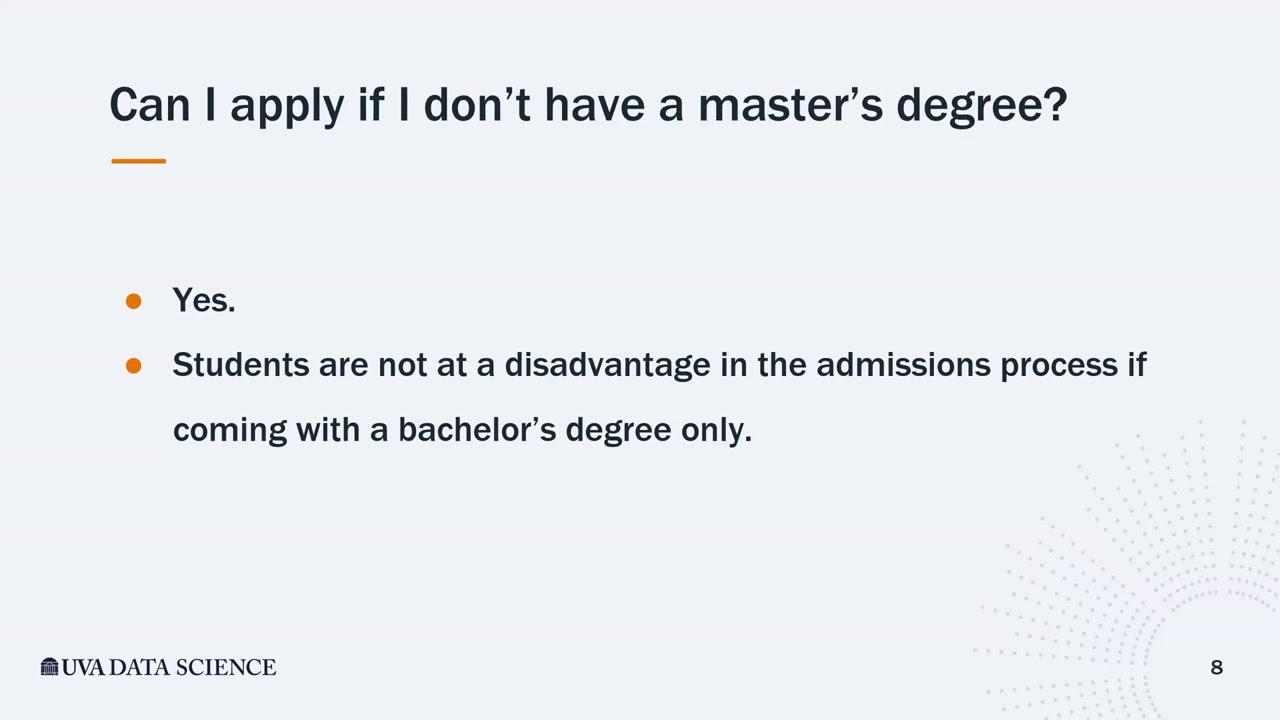Click the UVA DATA SCIENCE wordmark
Screen dimensions: 1280x720
point(168,667)
